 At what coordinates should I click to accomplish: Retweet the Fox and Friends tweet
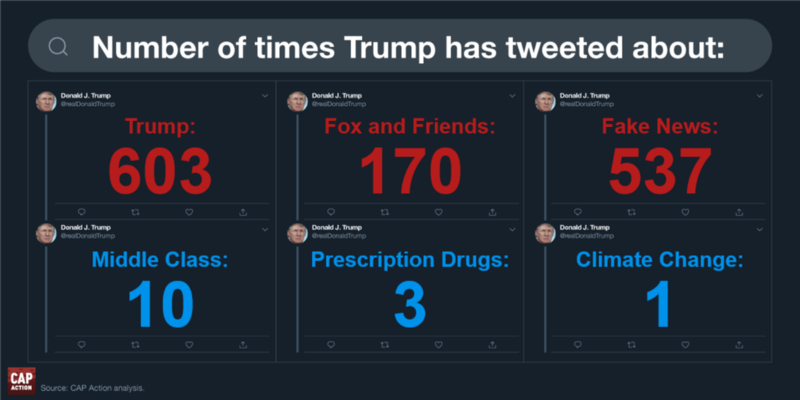coord(385,212)
